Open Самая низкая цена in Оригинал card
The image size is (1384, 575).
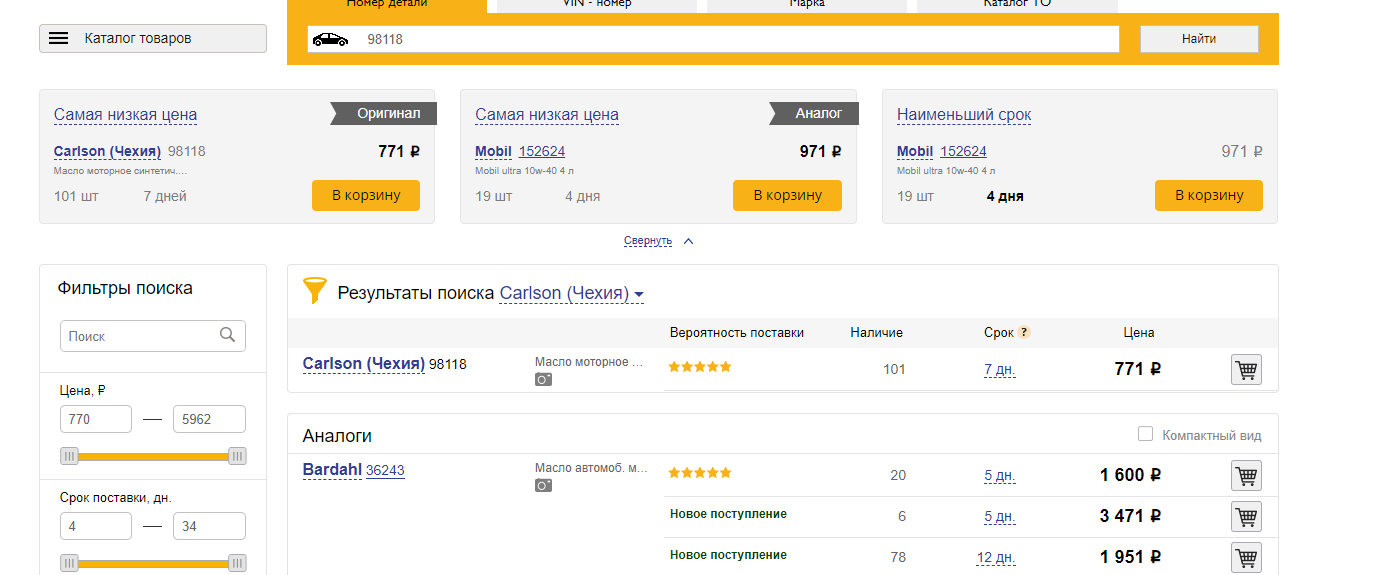coord(125,115)
